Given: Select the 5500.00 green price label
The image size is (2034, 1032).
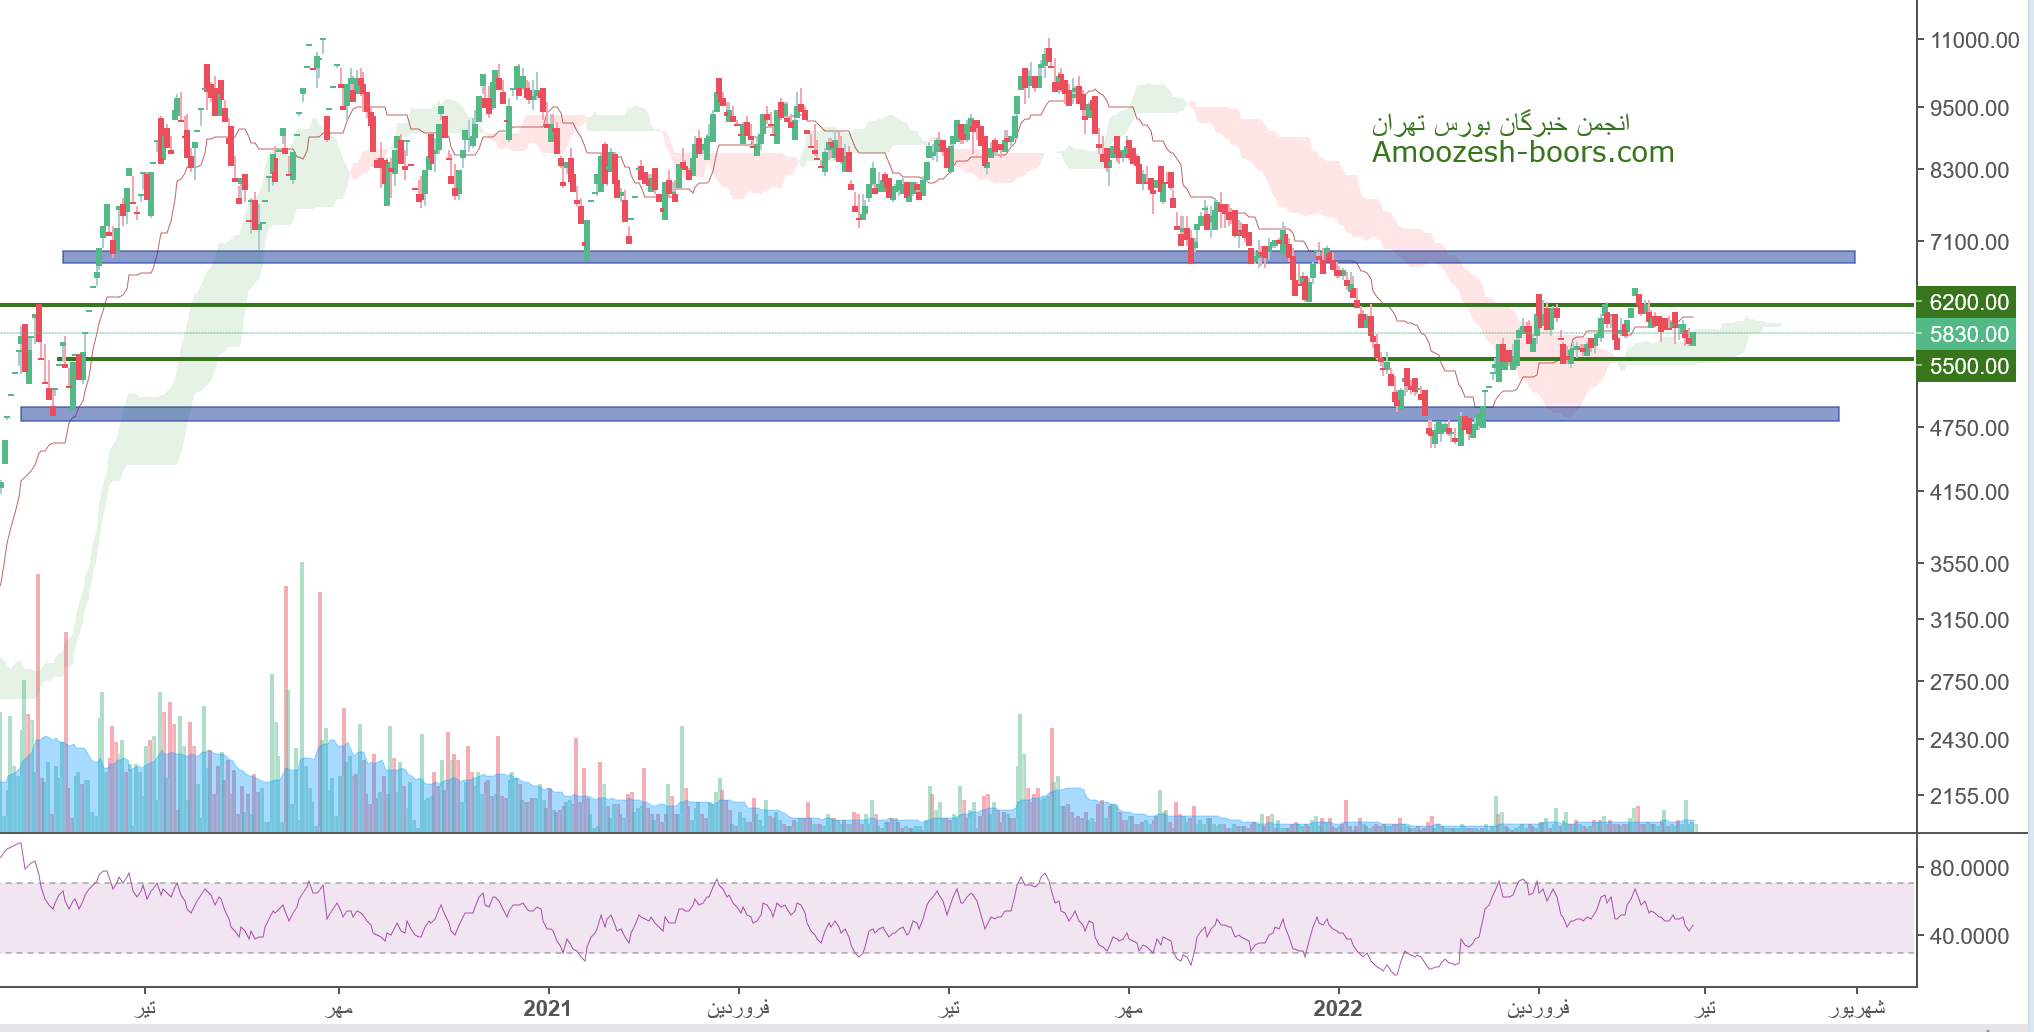Looking at the screenshot, I should coord(1967,366).
